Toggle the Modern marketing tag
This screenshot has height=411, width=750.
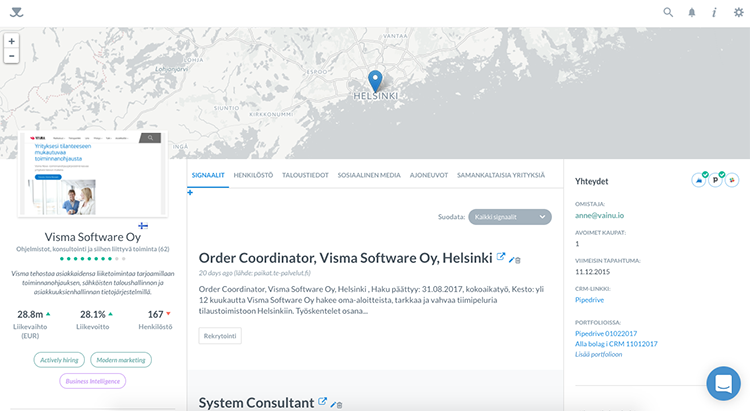click(121, 359)
